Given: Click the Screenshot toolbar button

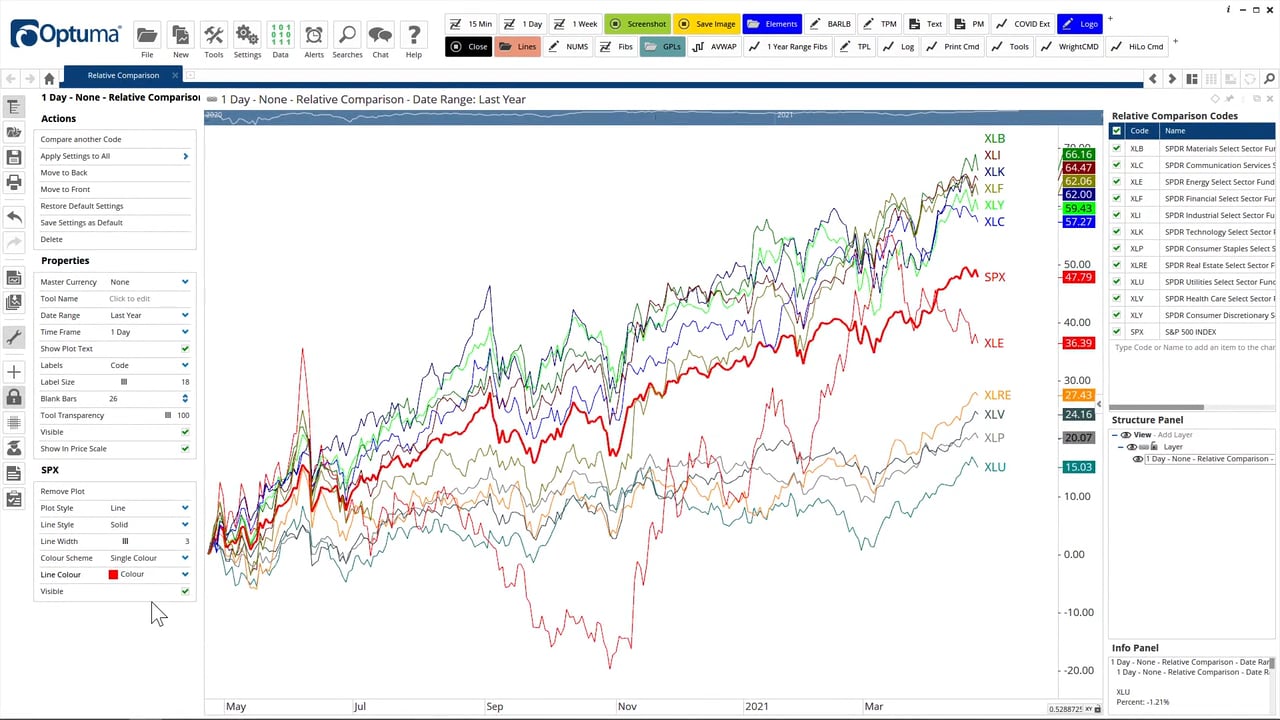Looking at the screenshot, I should pos(637,23).
